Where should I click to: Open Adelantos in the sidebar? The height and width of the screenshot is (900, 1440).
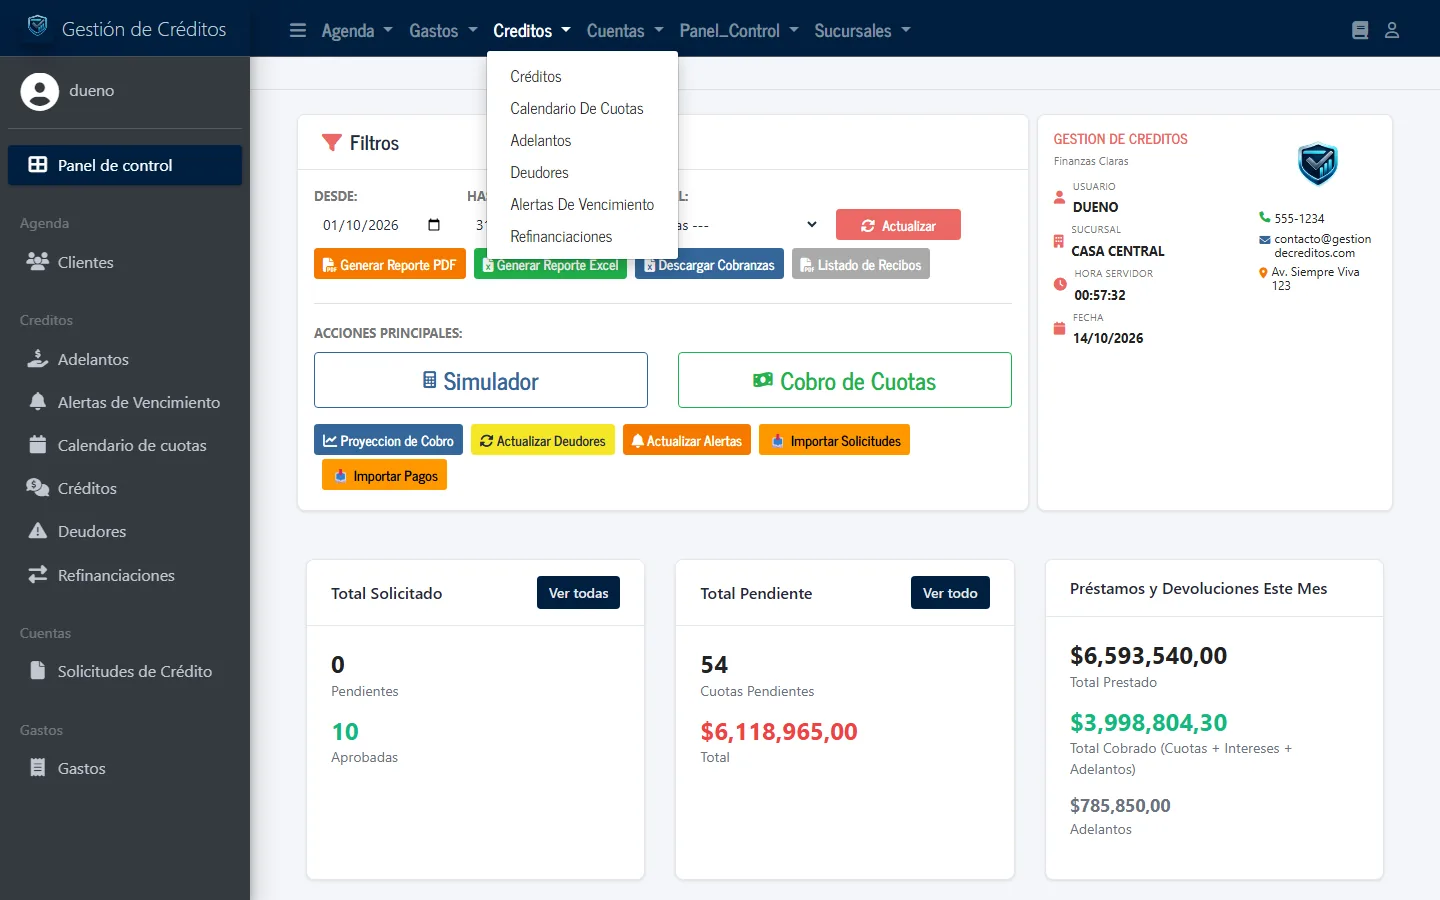click(125, 359)
